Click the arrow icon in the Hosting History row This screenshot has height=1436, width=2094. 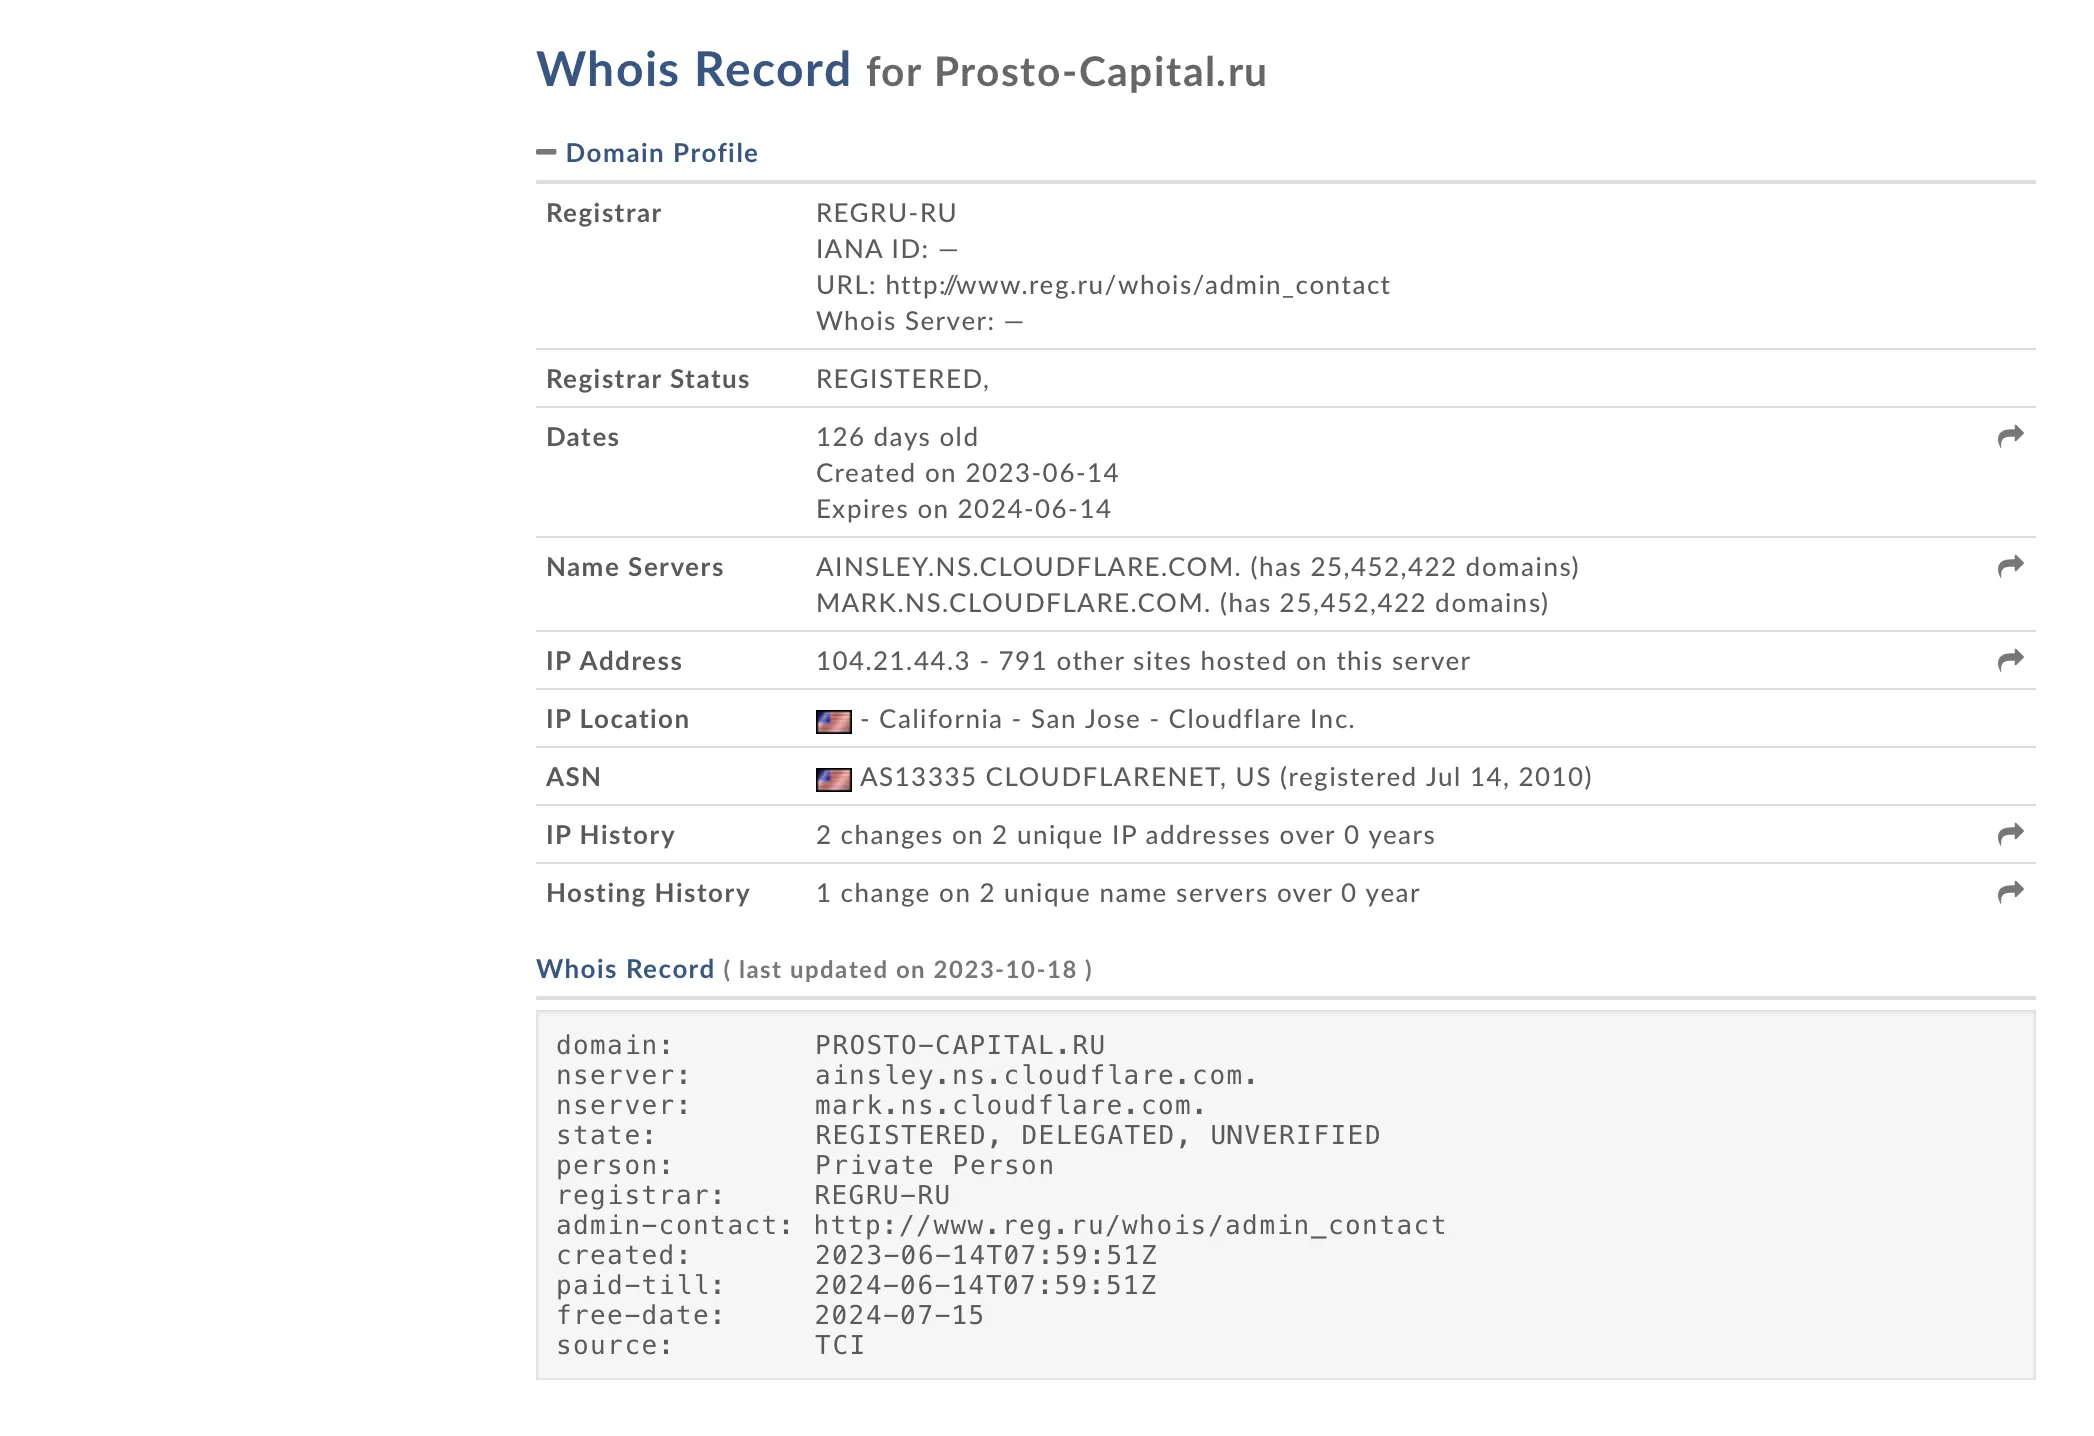coord(2010,892)
